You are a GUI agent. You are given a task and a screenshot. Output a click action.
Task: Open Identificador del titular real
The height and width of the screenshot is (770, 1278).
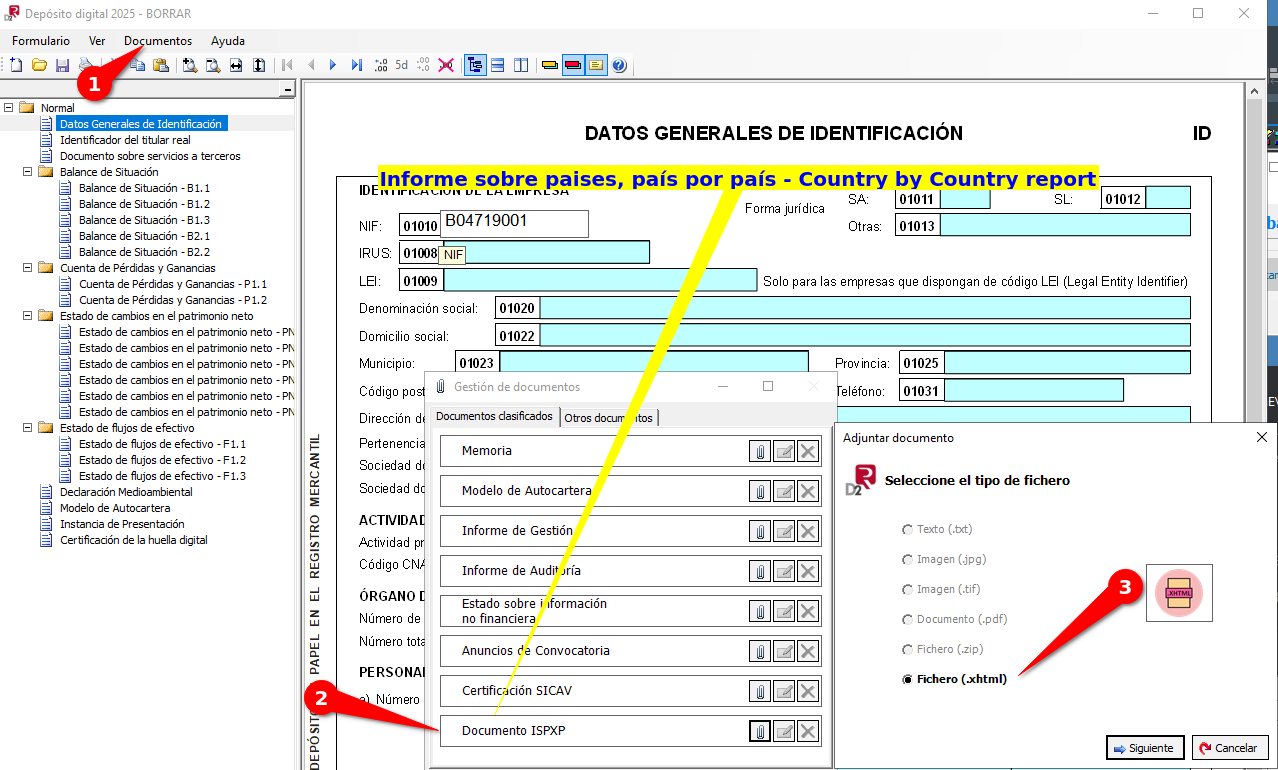(125, 140)
